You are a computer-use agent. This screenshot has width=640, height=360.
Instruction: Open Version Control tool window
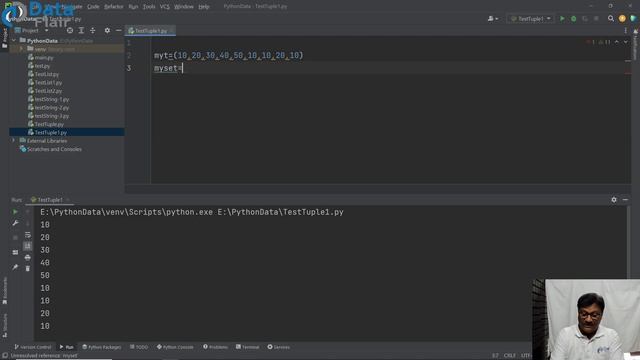click(33, 347)
